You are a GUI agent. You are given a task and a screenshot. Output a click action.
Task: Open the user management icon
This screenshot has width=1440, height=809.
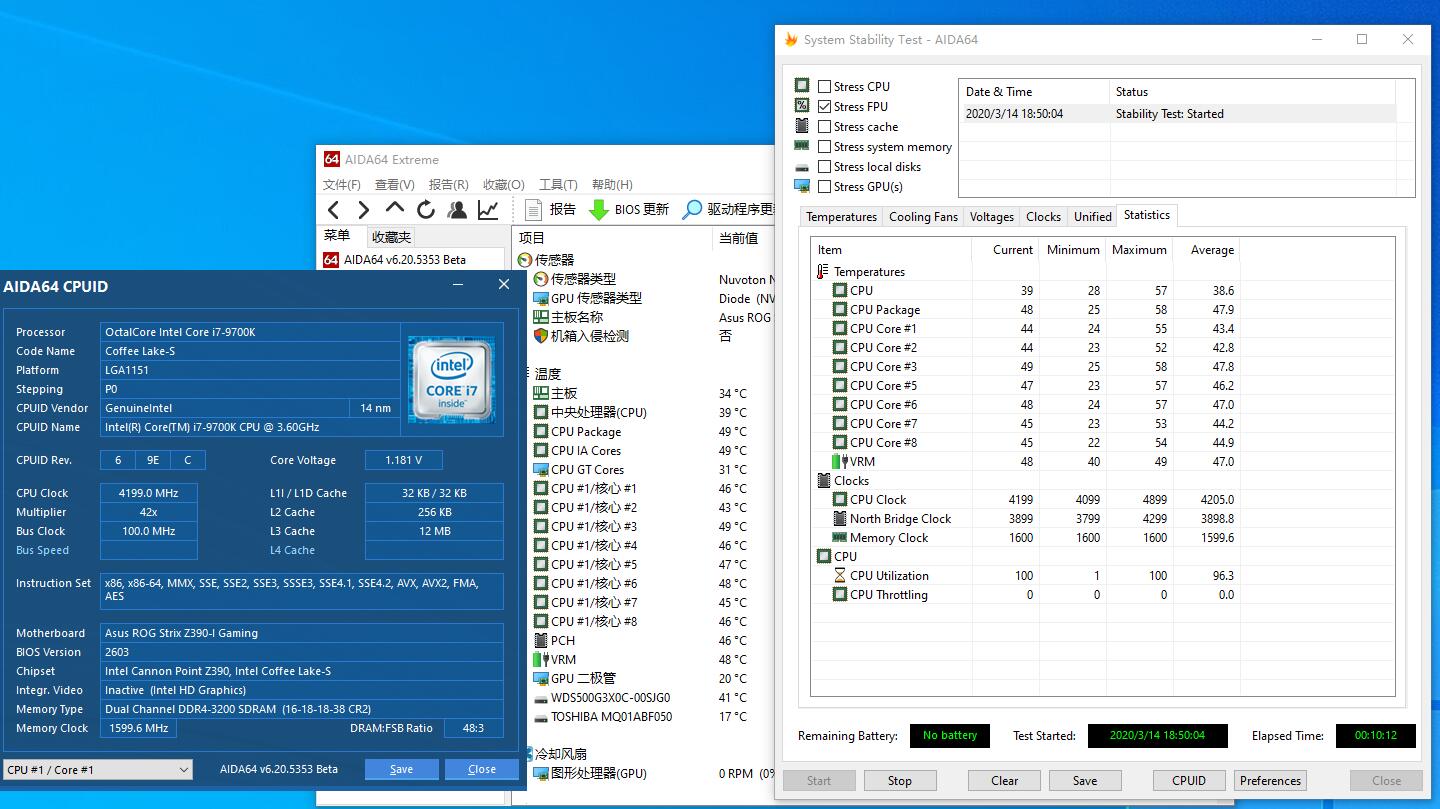(x=457, y=210)
